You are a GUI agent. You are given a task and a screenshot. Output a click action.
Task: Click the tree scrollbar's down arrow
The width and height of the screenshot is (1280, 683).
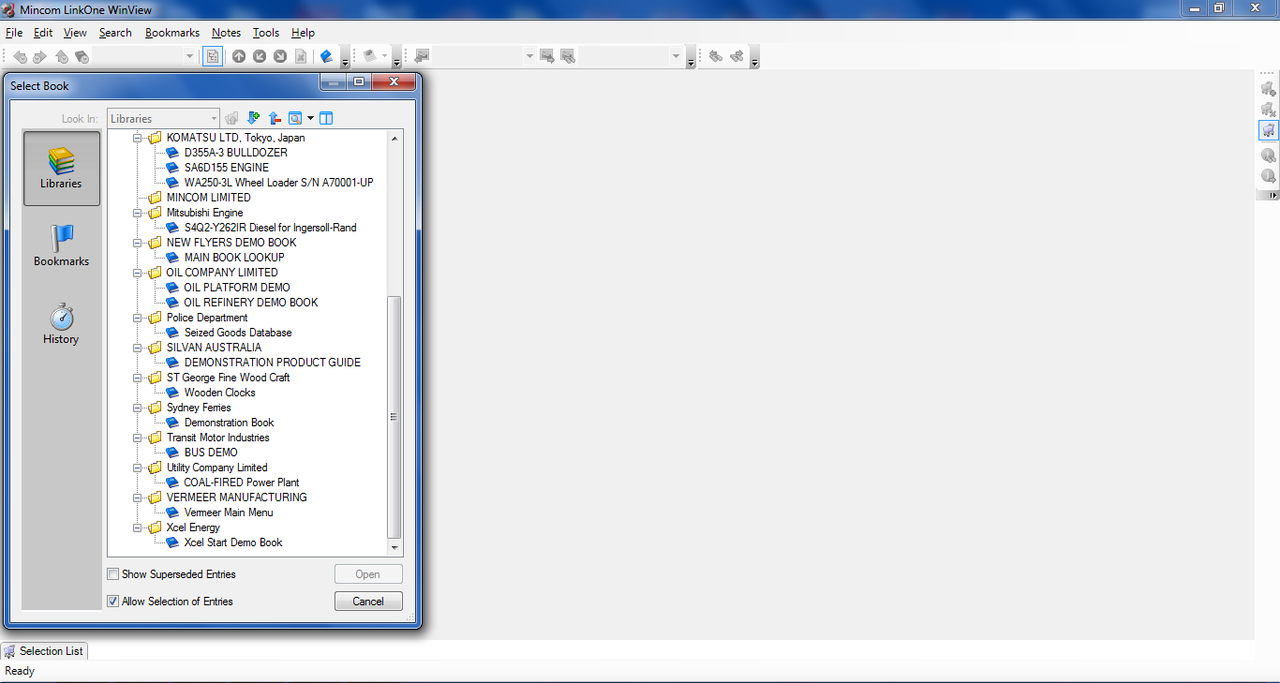[394, 548]
